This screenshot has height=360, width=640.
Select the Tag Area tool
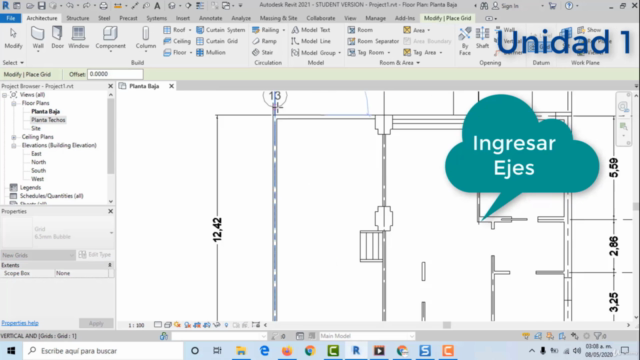coord(422,53)
